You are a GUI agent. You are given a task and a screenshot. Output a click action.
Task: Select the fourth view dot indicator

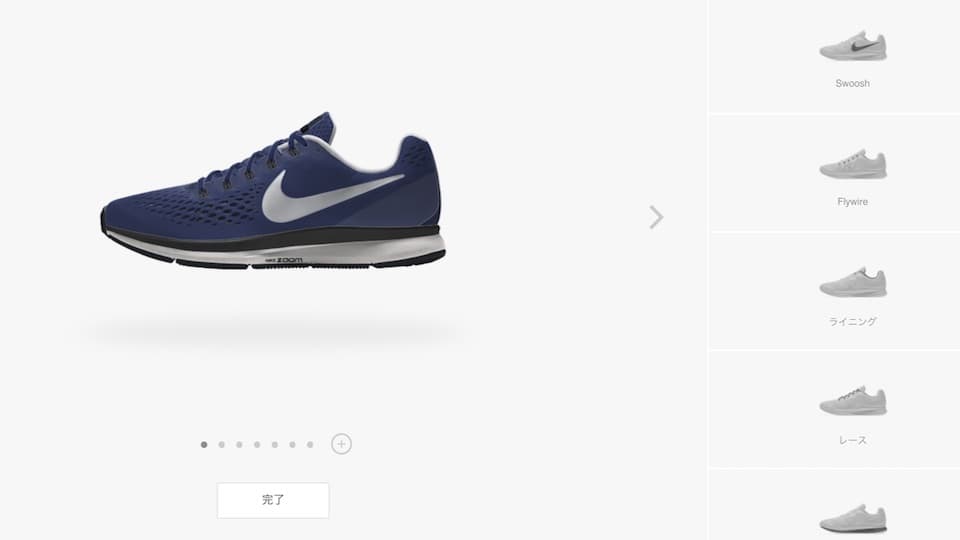257,444
